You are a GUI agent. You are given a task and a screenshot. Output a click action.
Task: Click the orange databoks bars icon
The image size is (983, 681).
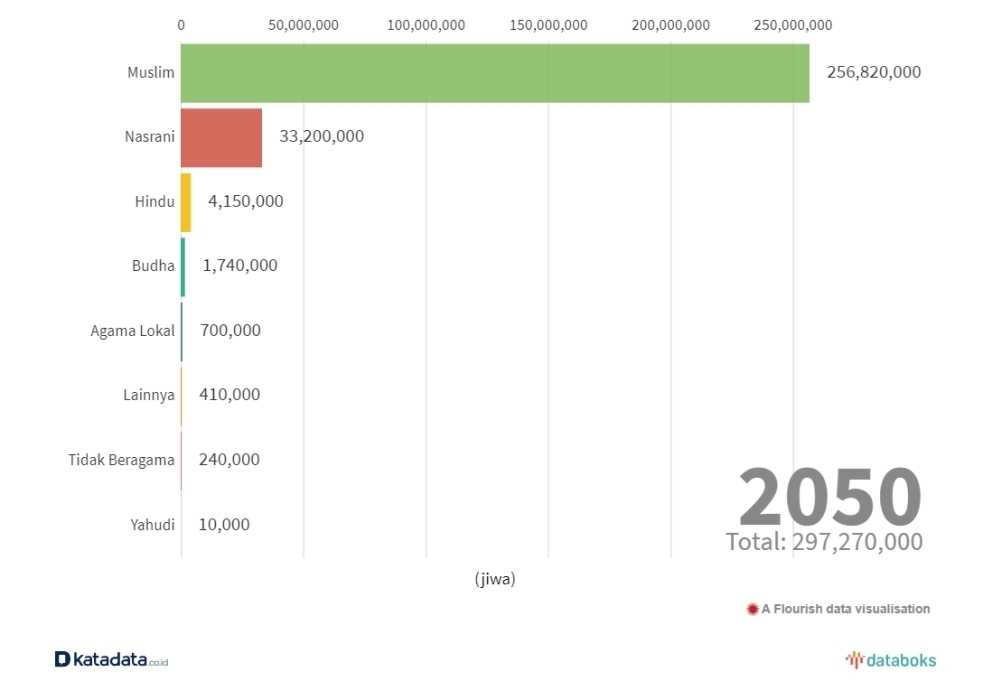(x=854, y=659)
